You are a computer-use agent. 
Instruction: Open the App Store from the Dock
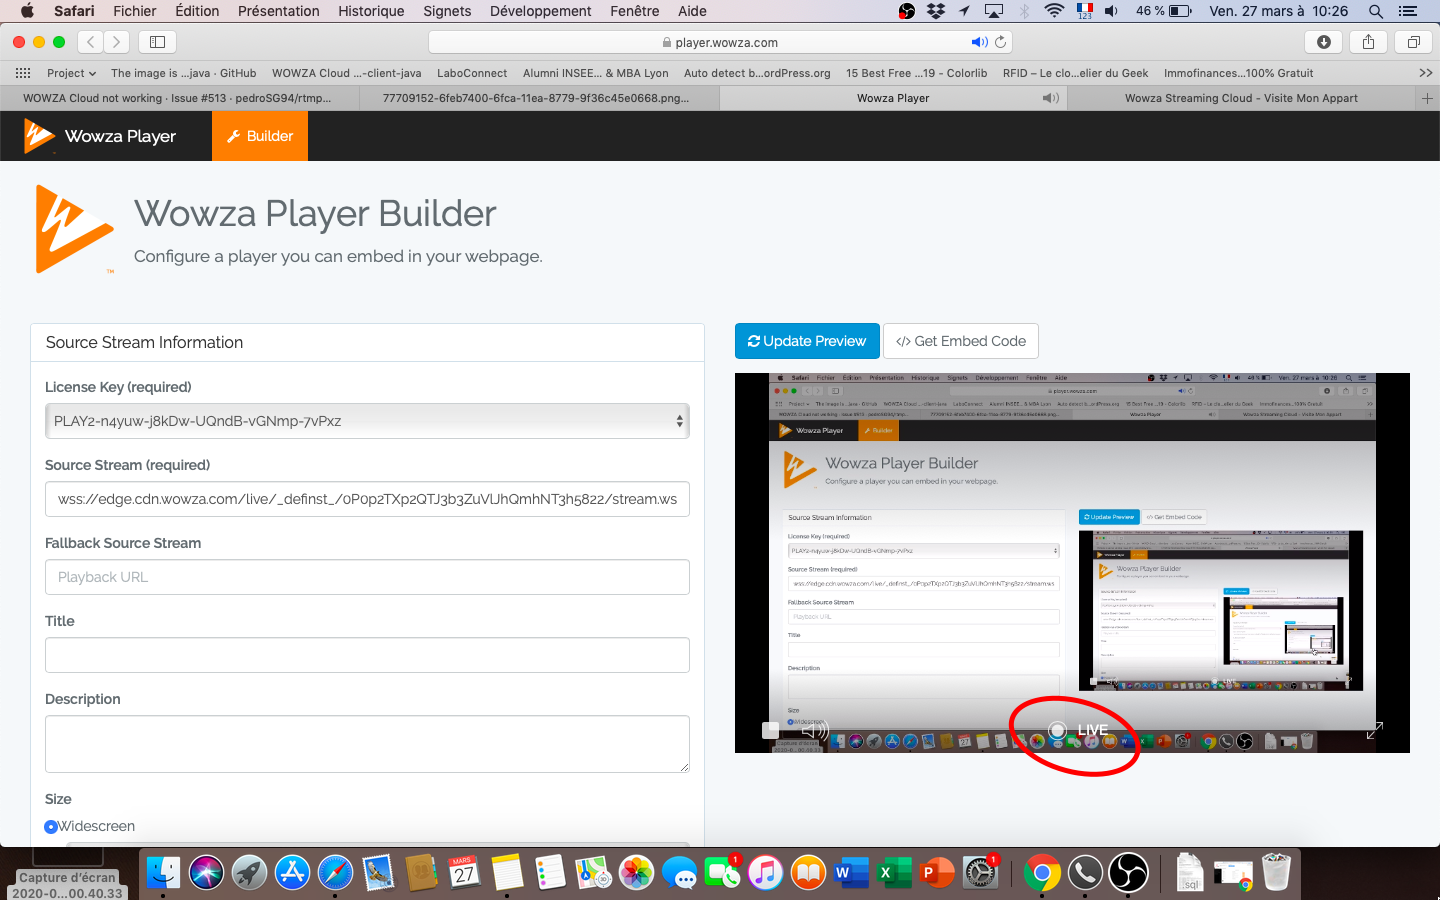(292, 873)
